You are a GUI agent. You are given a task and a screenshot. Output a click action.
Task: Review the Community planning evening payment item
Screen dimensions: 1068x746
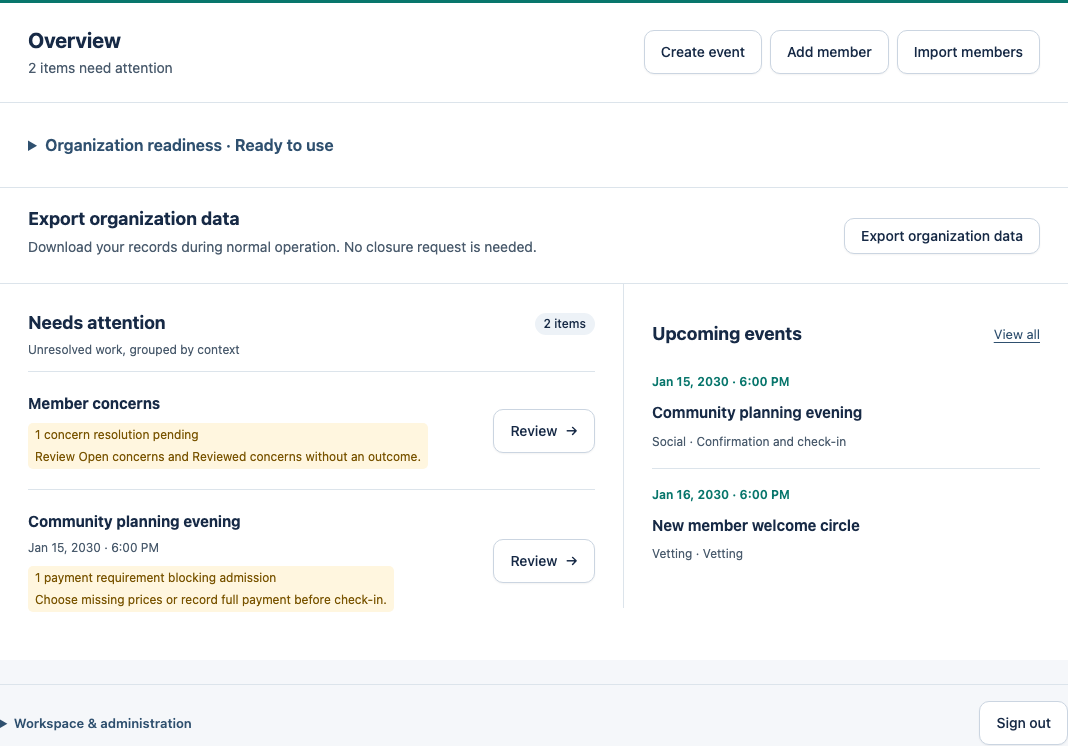544,561
